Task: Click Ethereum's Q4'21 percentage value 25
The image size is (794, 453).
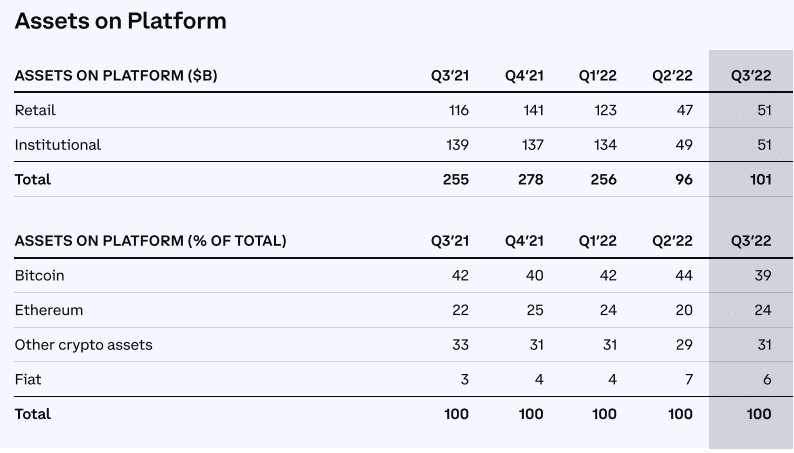Action: (535, 310)
